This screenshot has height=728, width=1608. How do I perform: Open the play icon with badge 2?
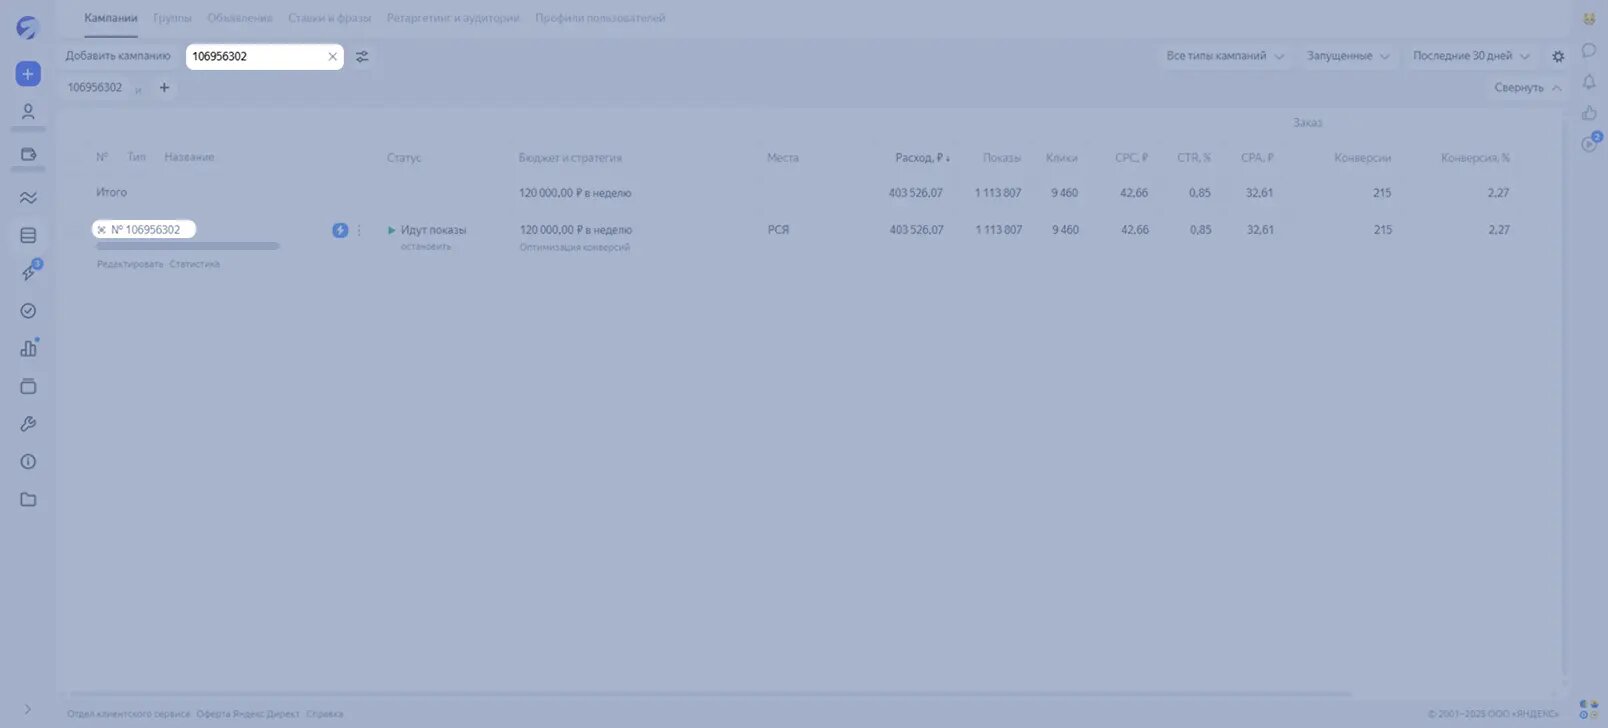[x=1590, y=143]
